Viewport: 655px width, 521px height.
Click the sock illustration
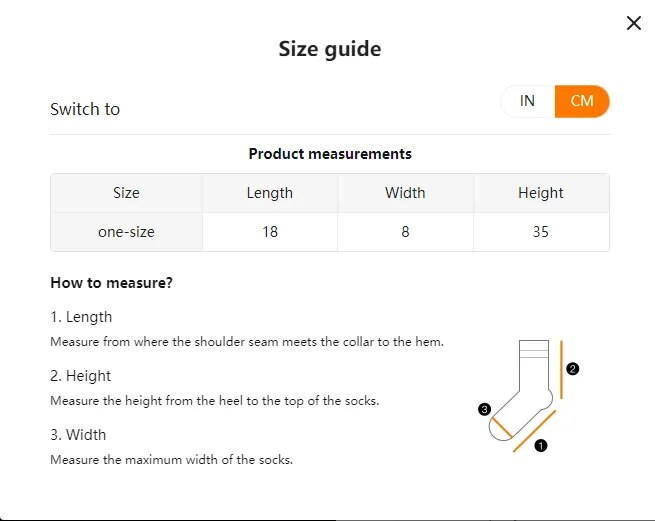pos(522,395)
